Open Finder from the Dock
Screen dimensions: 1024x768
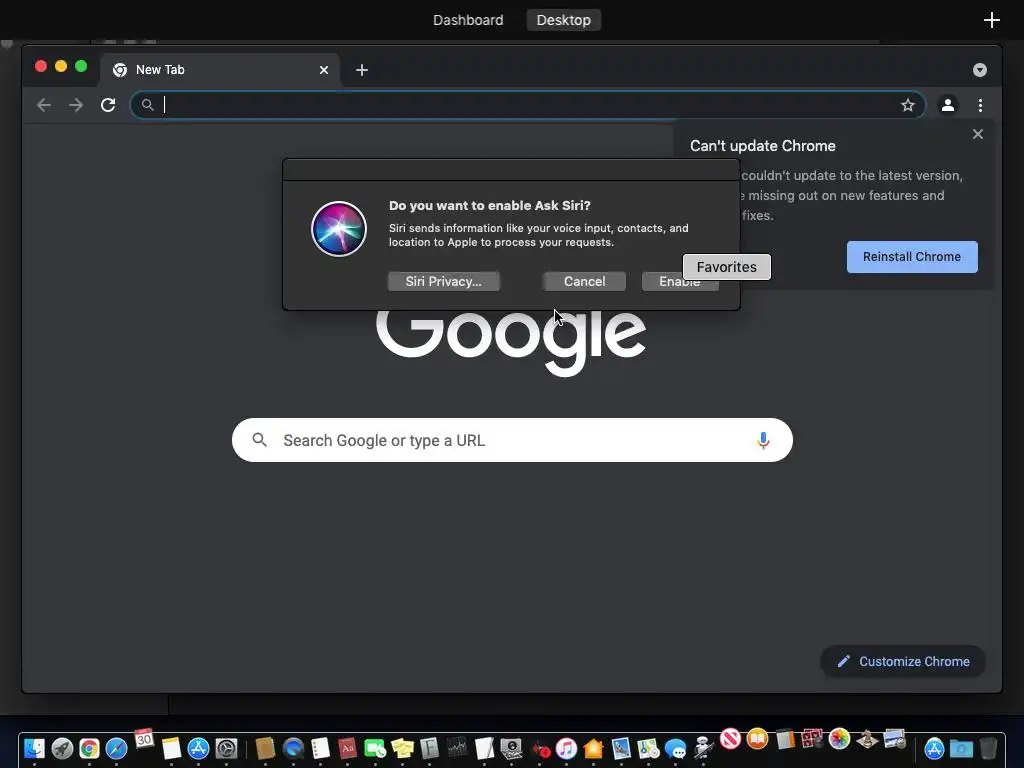(x=34, y=748)
